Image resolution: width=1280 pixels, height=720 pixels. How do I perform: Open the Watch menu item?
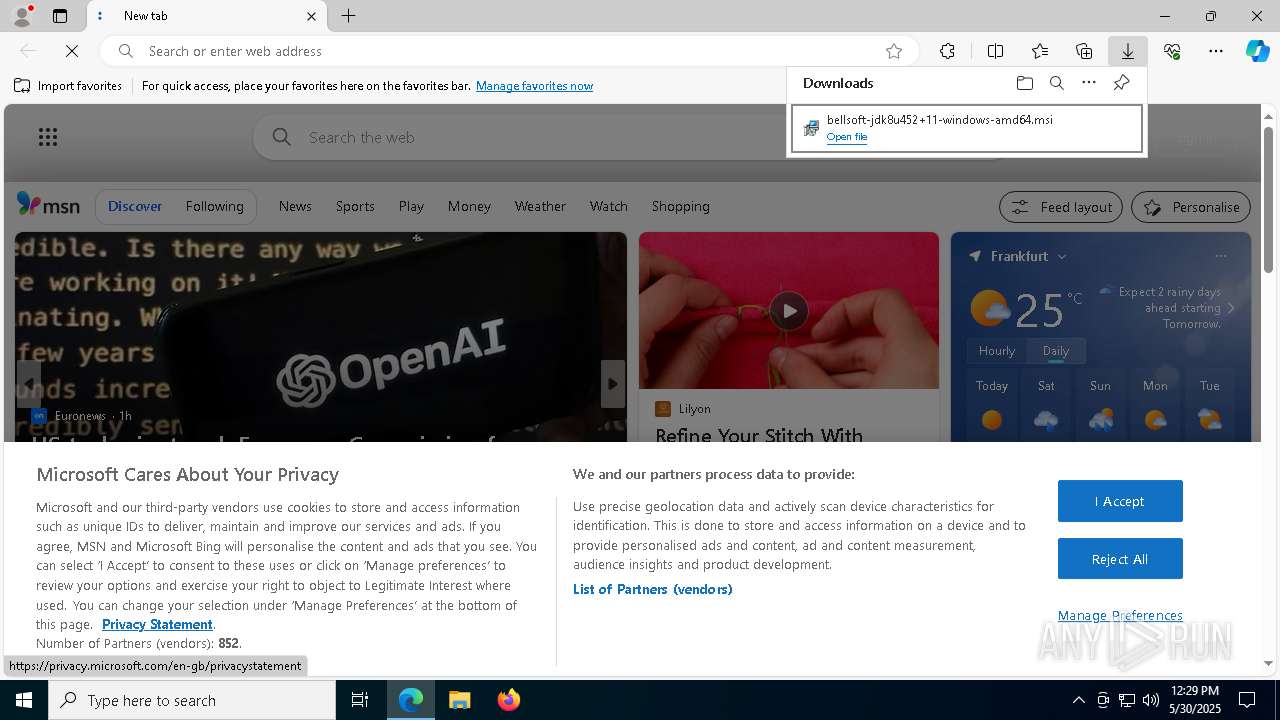609,206
